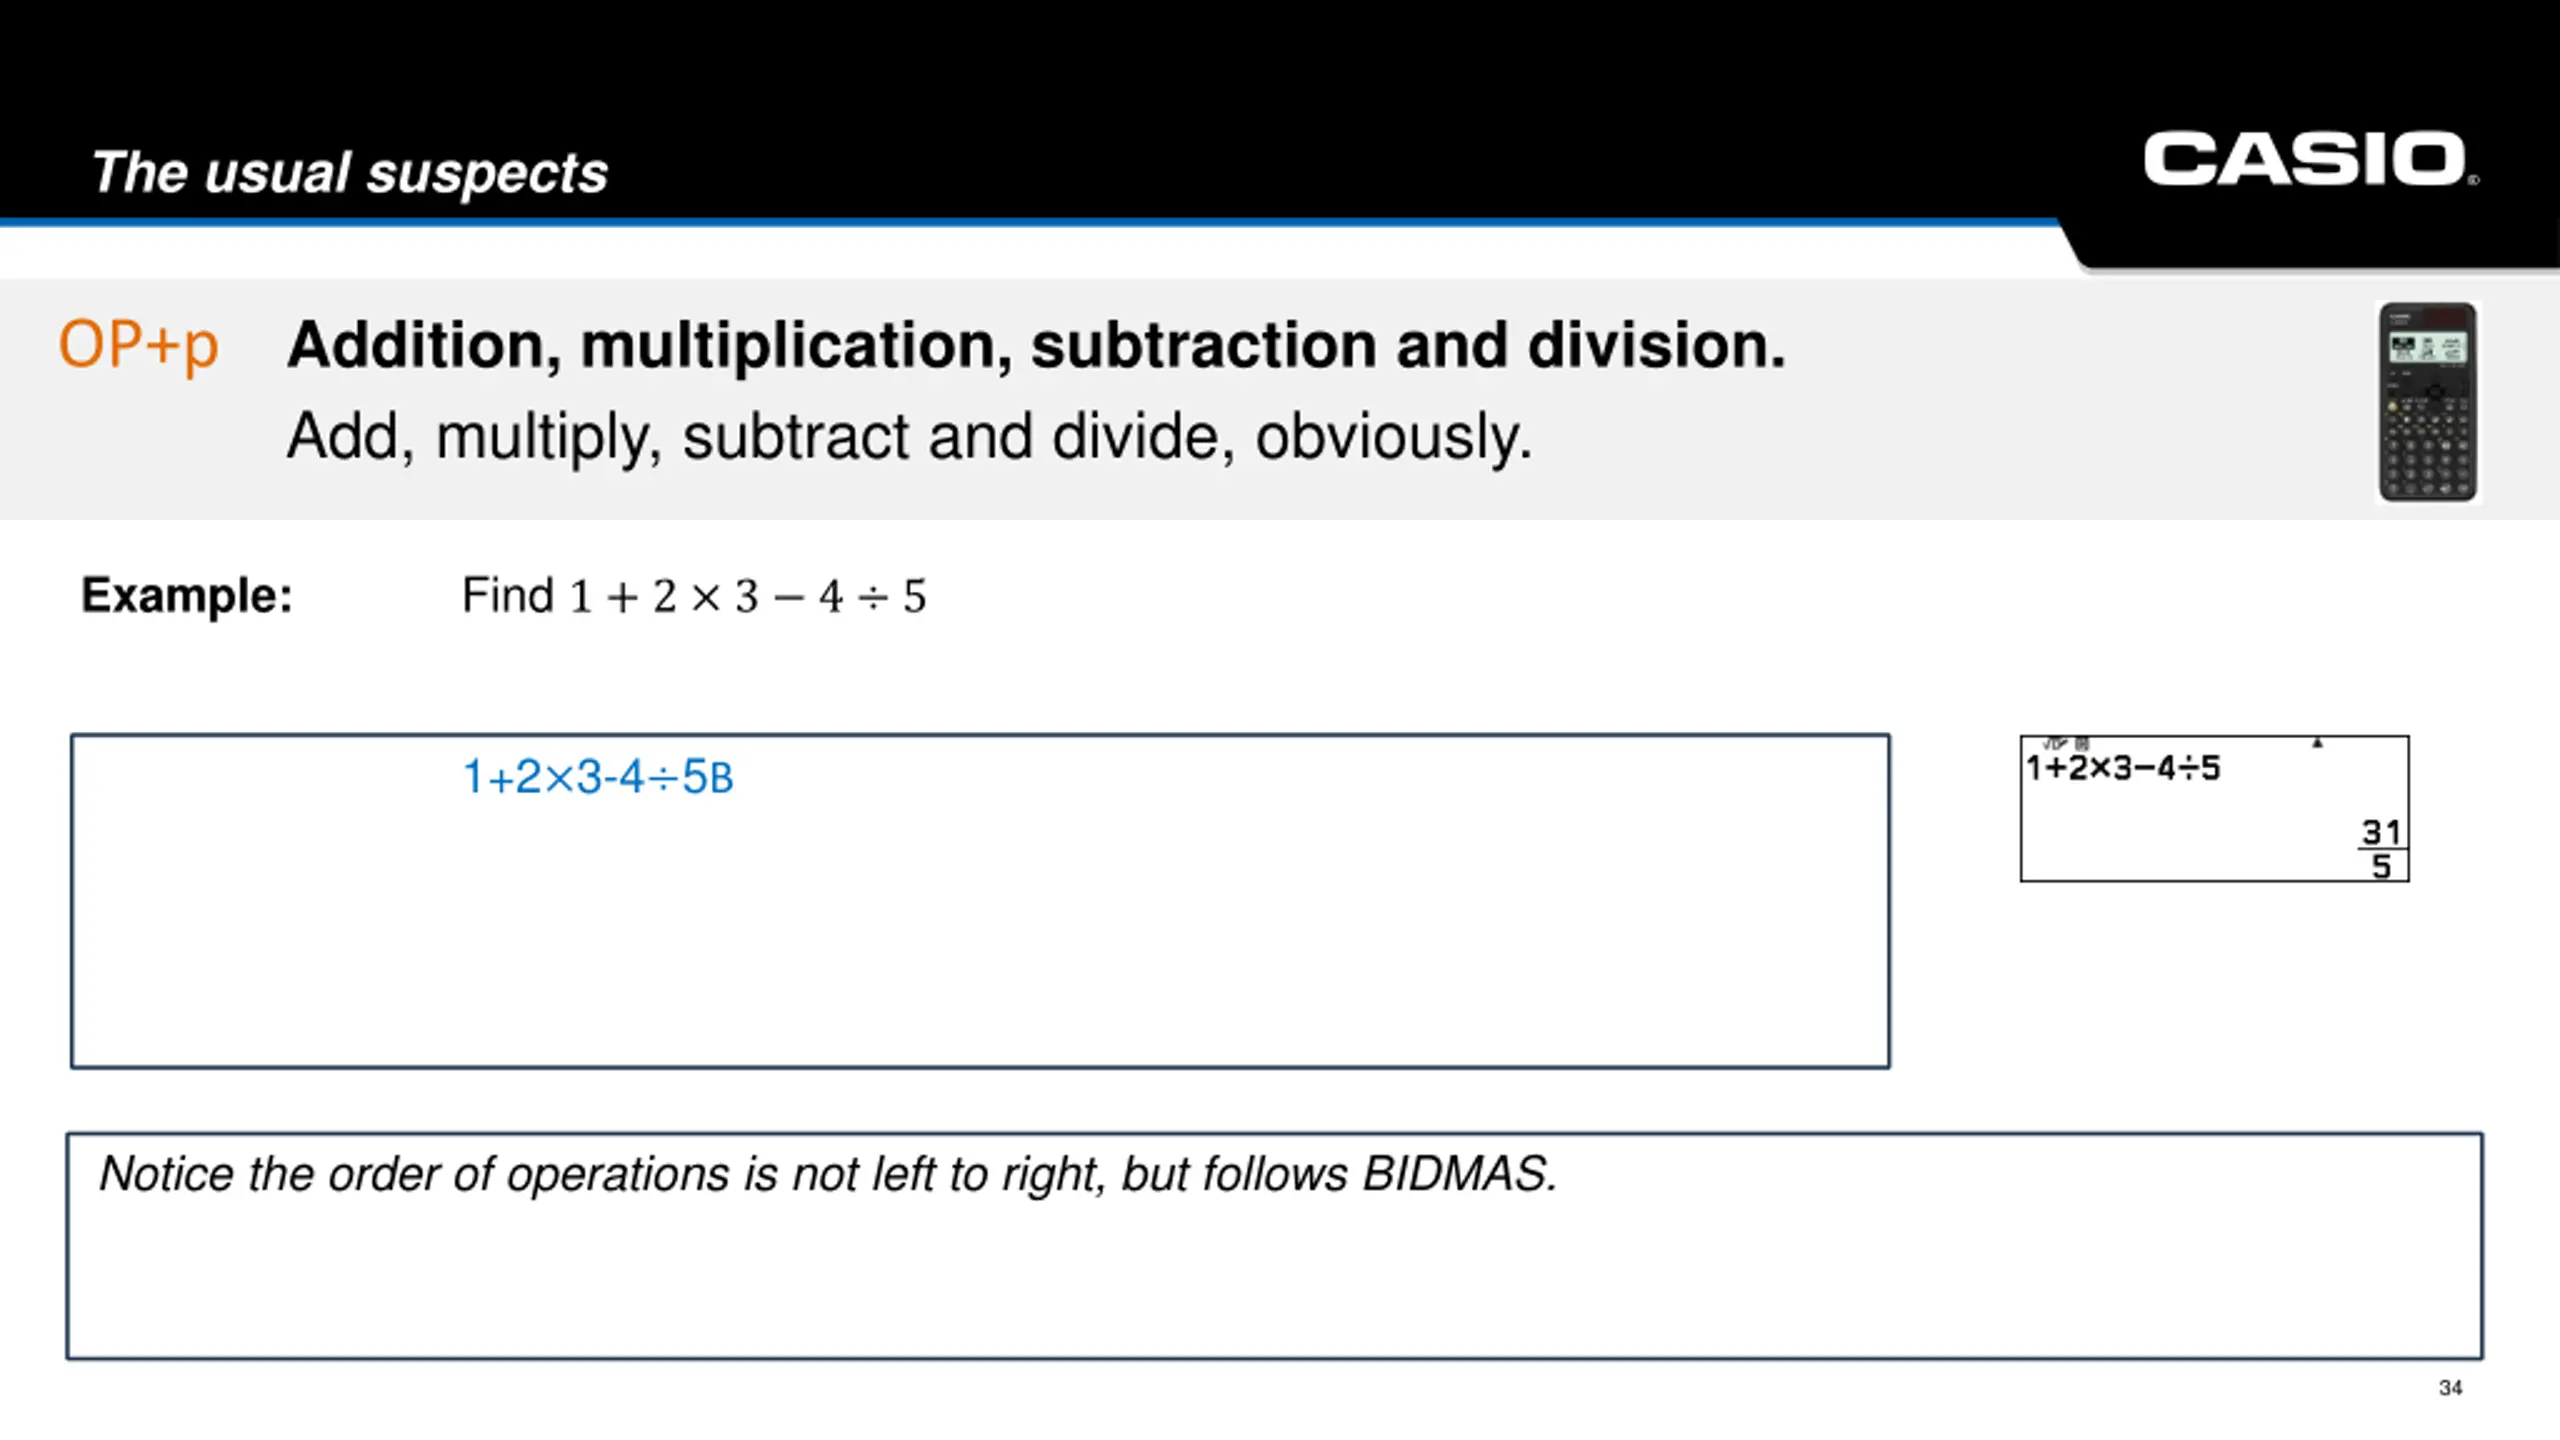Click the small up-arrow indicator in display
The width and height of the screenshot is (2560, 1440).
[x=2317, y=743]
